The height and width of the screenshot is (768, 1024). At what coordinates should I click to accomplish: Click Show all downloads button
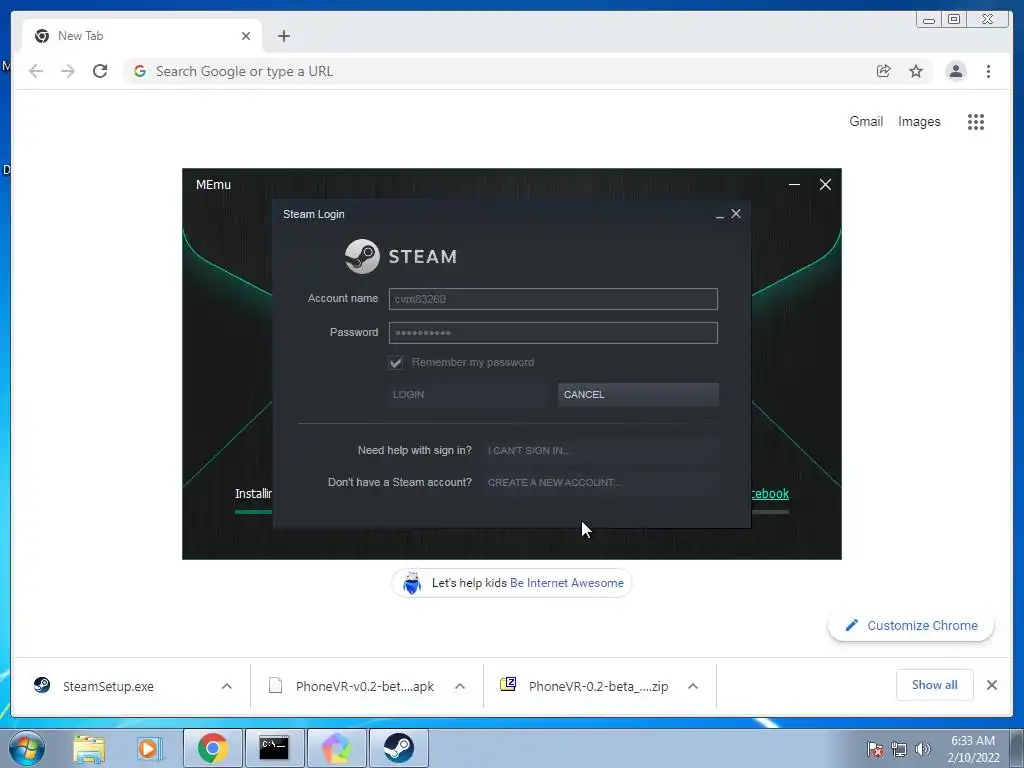935,685
